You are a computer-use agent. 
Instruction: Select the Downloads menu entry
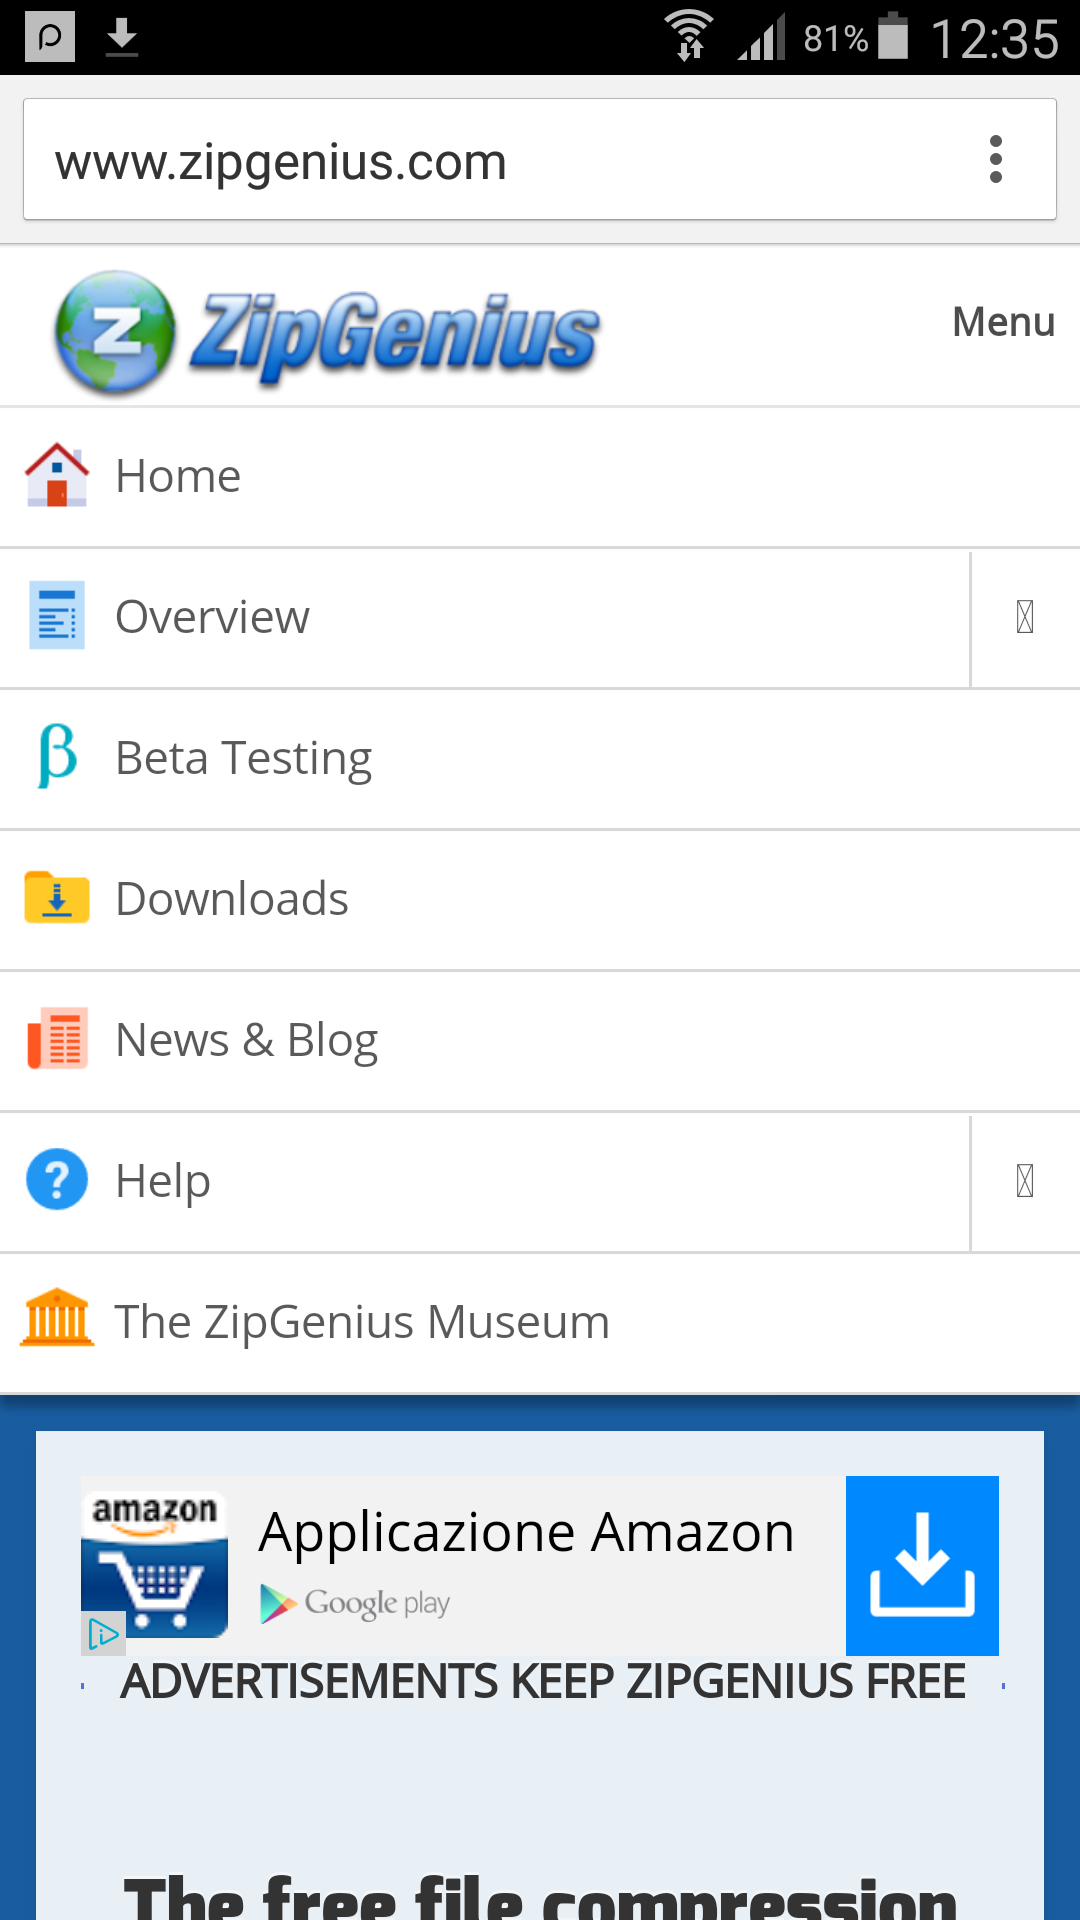point(232,899)
